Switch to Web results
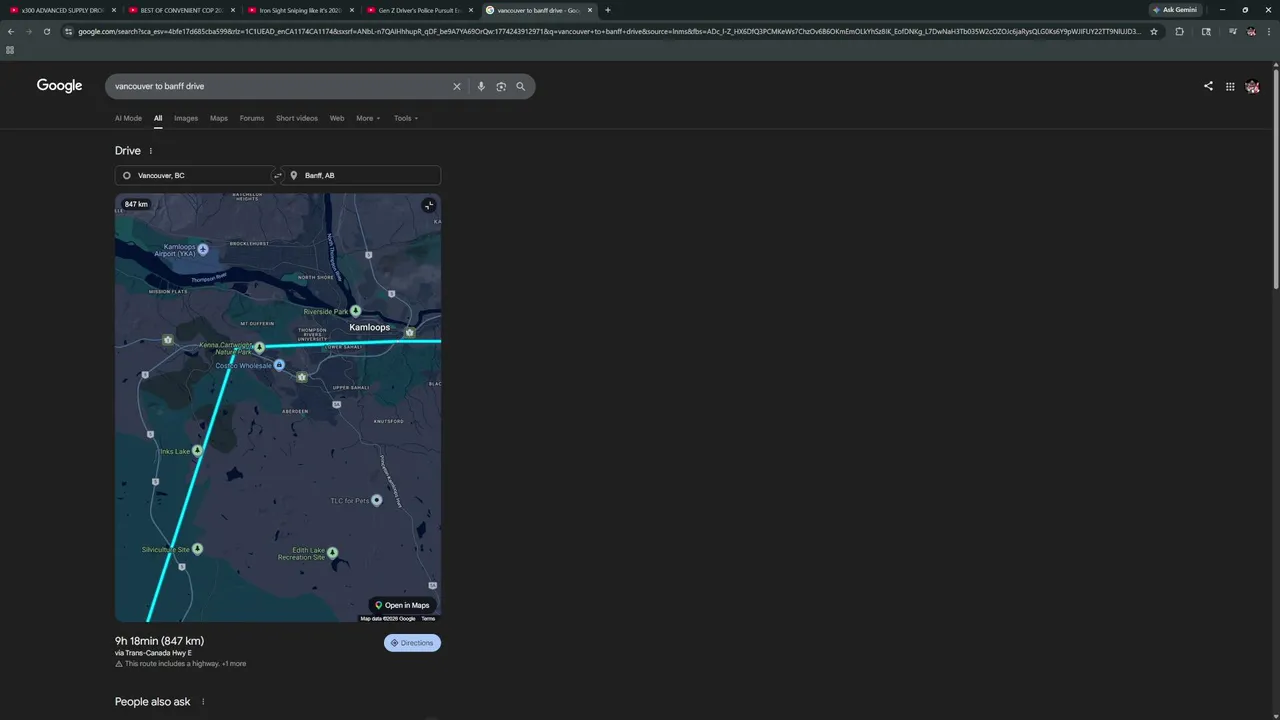 point(337,118)
